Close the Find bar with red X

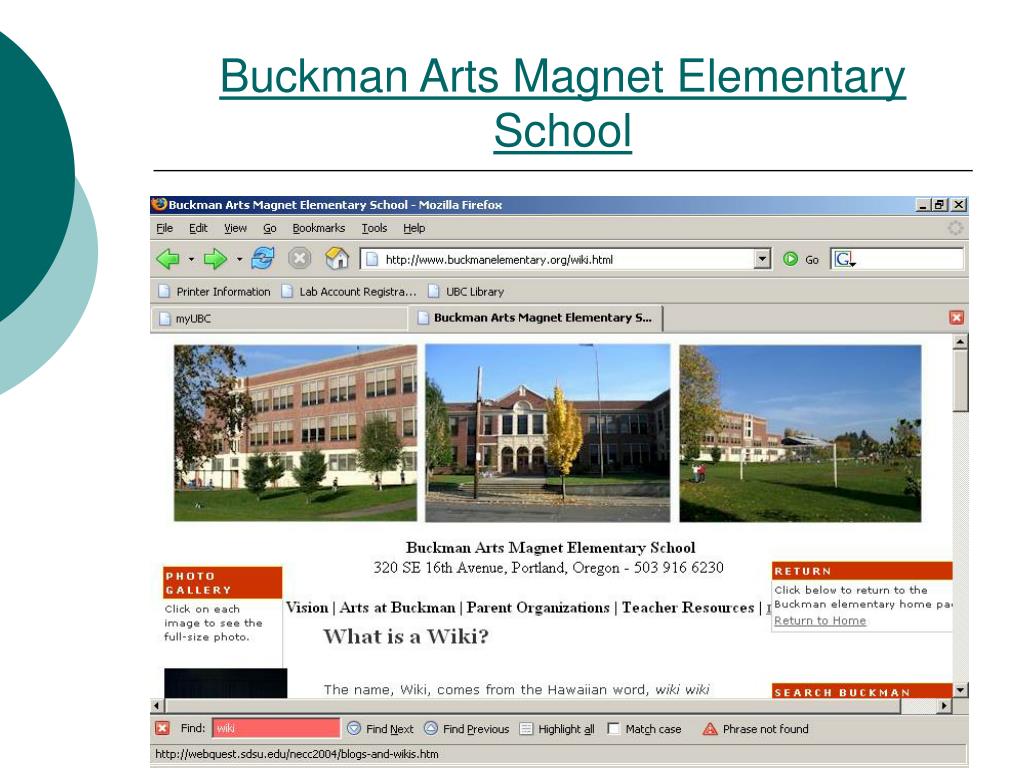tap(163, 728)
